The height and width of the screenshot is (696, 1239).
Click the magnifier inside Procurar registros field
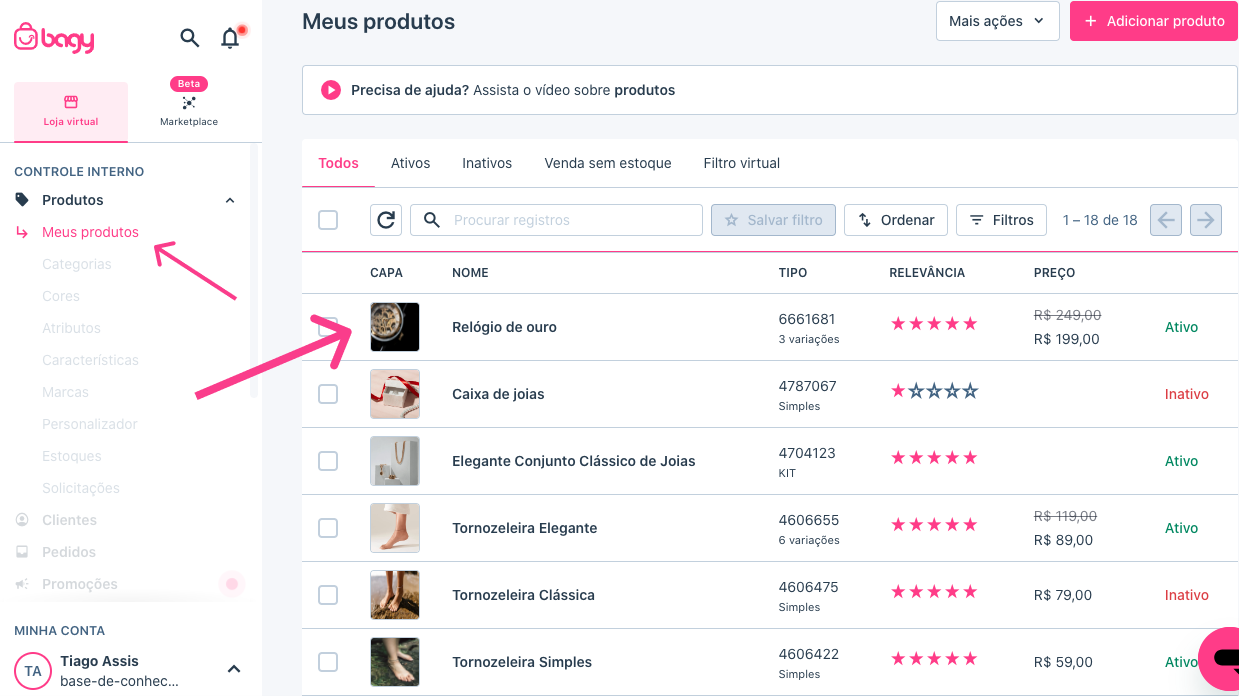432,220
